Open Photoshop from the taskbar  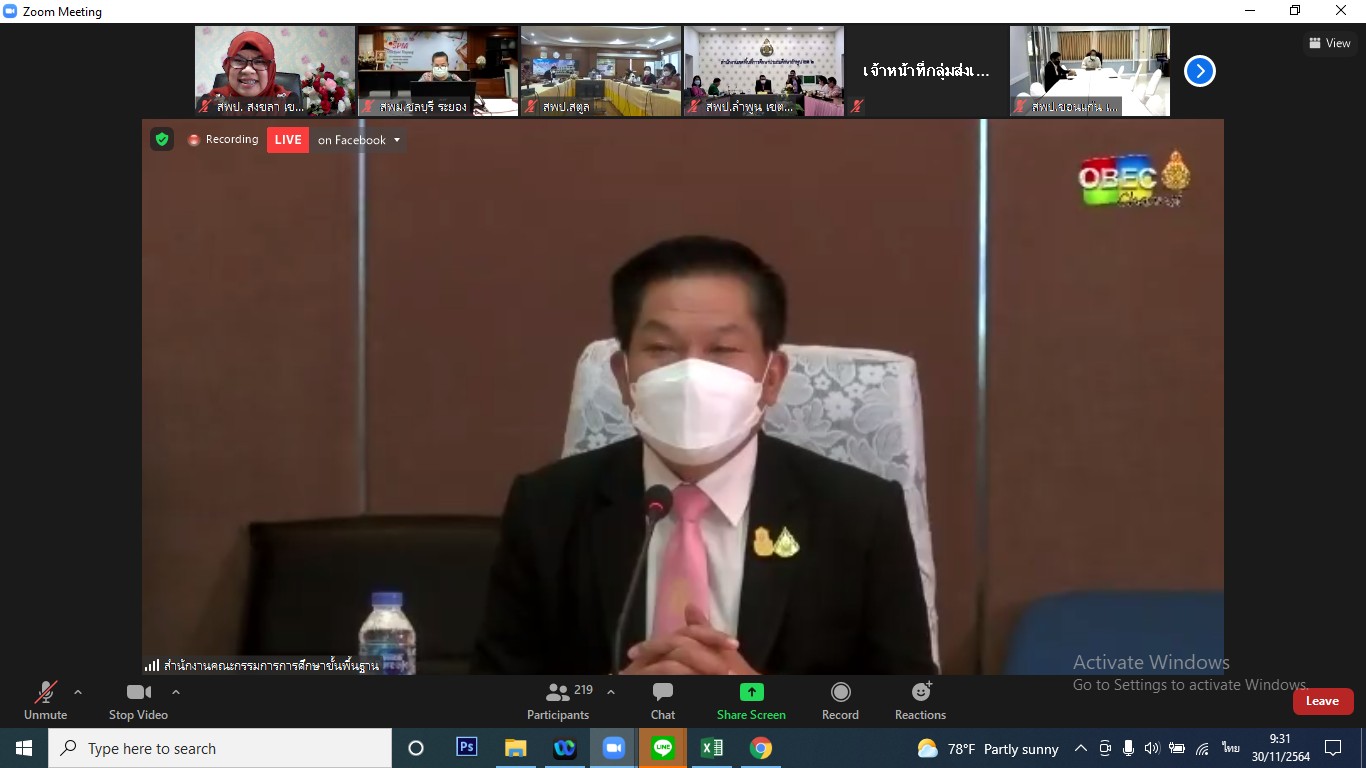coord(467,747)
